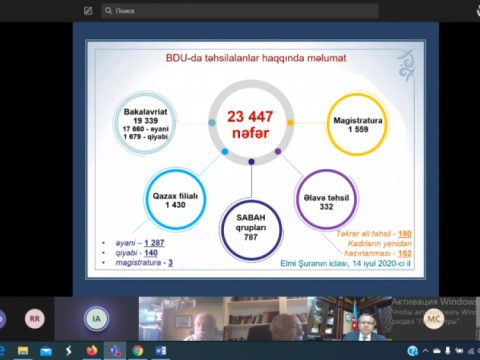480x360 pixels.
Task: Start a new chat with the compose icon
Action: click(x=88, y=11)
